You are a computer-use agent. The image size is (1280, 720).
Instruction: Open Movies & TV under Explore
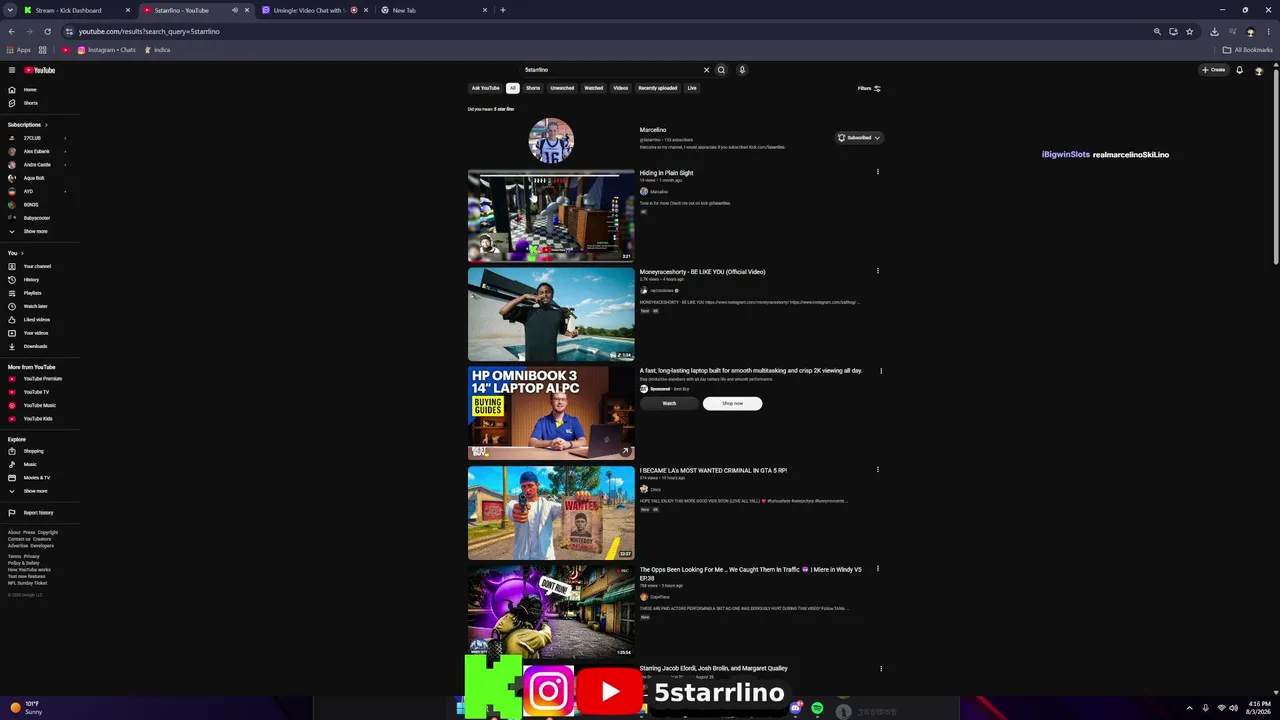pyautogui.click(x=36, y=478)
